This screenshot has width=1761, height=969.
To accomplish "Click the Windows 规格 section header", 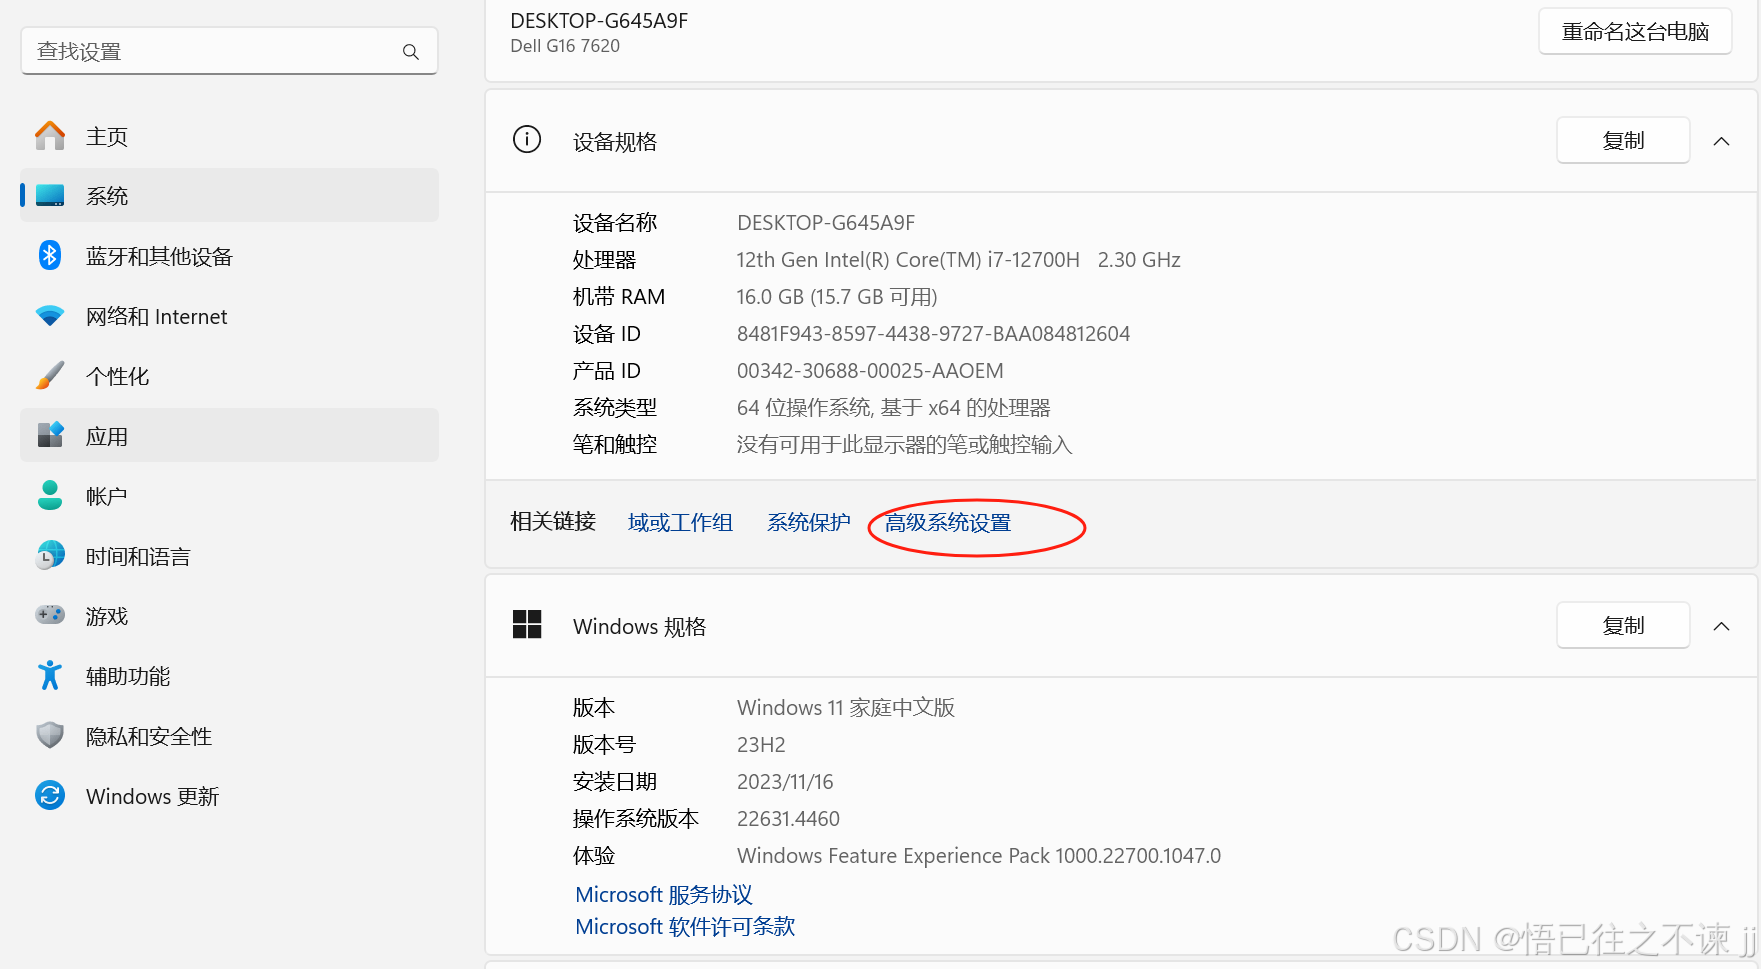I will (x=1121, y=626).
